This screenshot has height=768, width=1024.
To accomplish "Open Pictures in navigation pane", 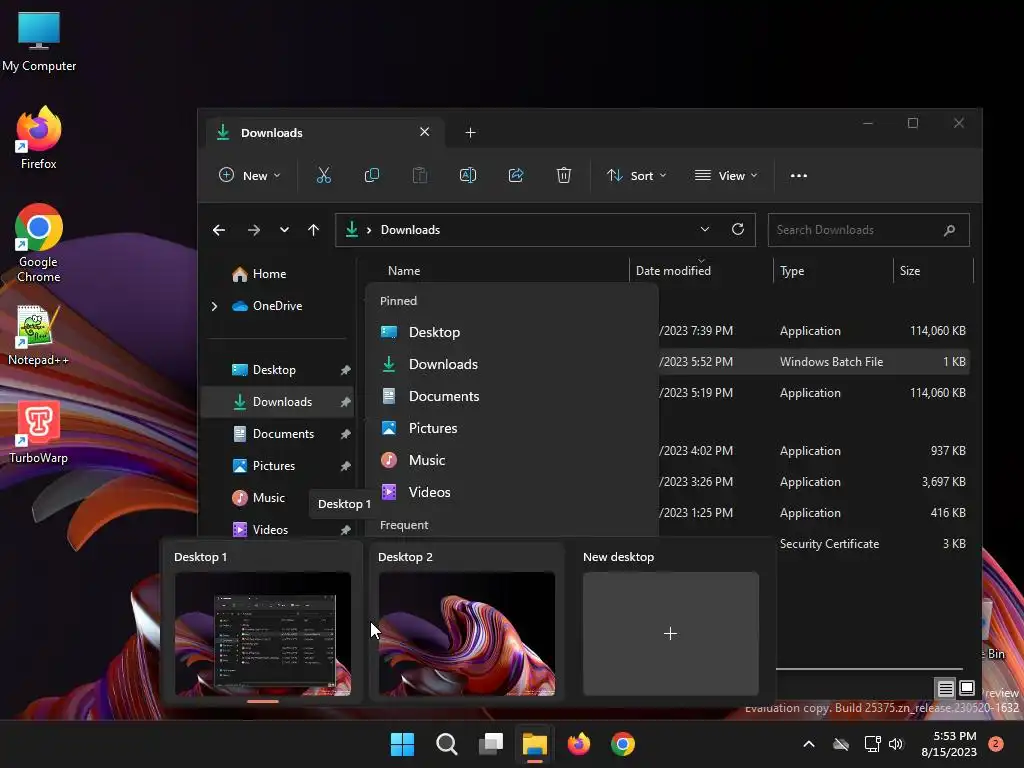I will pos(274,466).
